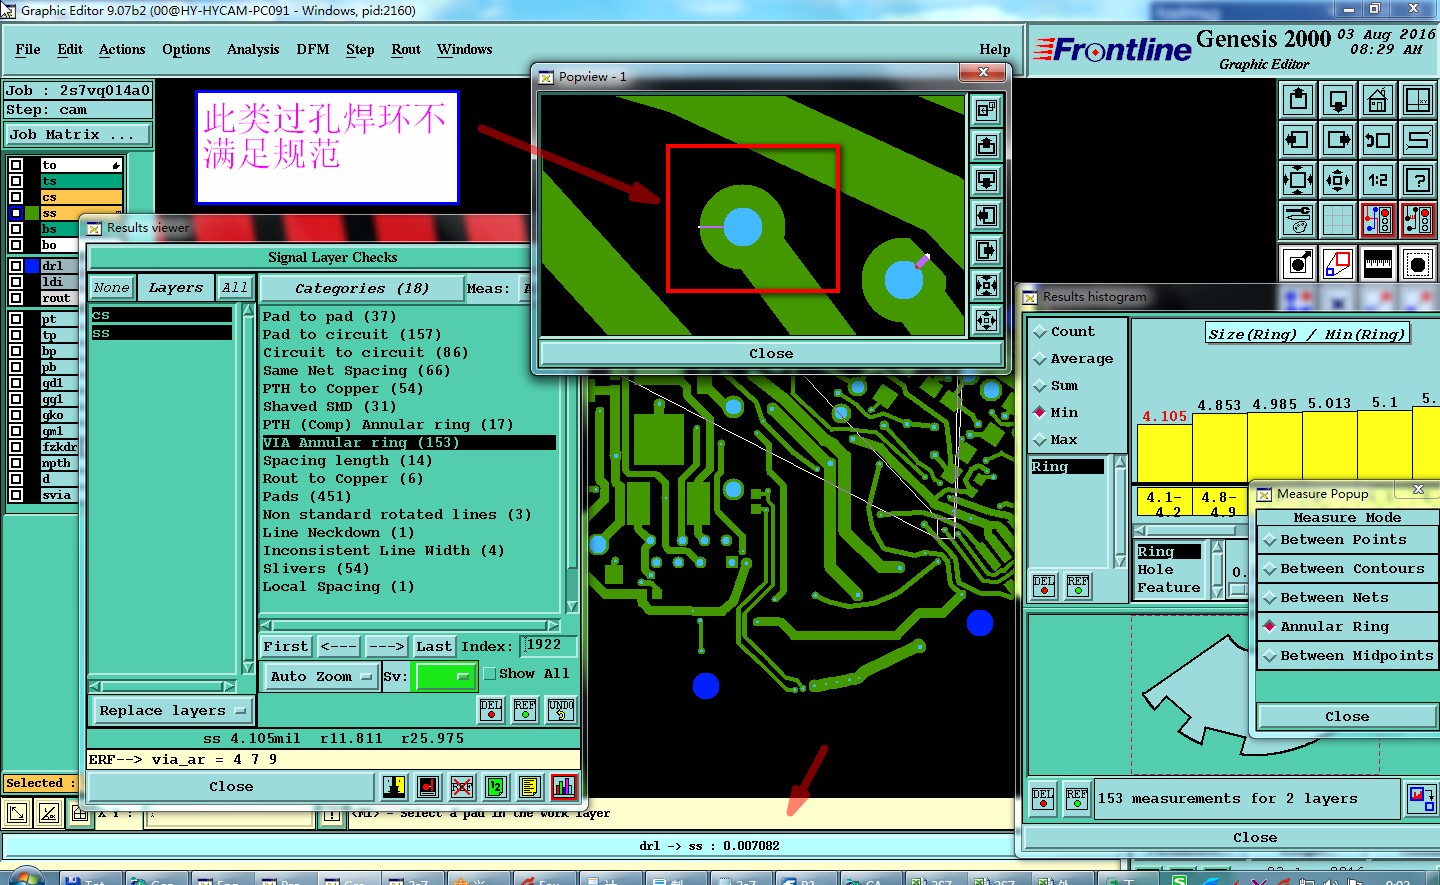Choose Between Points measure mode

pos(1346,540)
